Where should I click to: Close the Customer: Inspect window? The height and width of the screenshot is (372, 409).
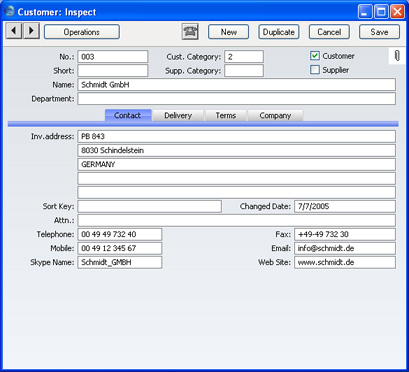(x=397, y=12)
